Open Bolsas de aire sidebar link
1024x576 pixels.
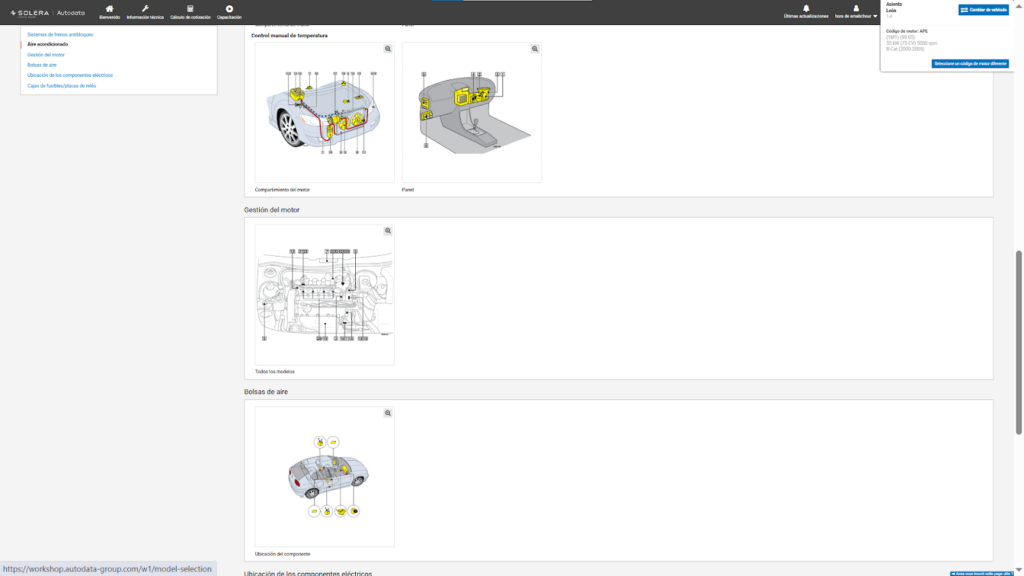pyautogui.click(x=42, y=65)
